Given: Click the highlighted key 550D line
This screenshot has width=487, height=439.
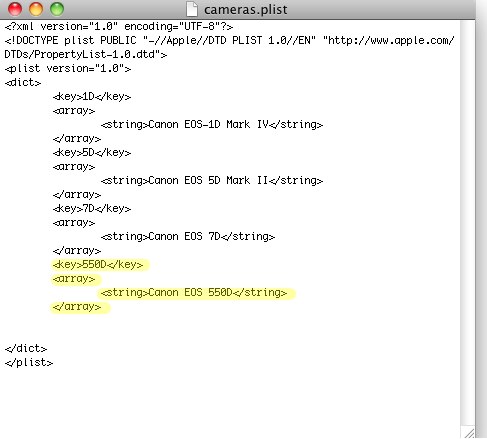Looking at the screenshot, I should pos(98,264).
